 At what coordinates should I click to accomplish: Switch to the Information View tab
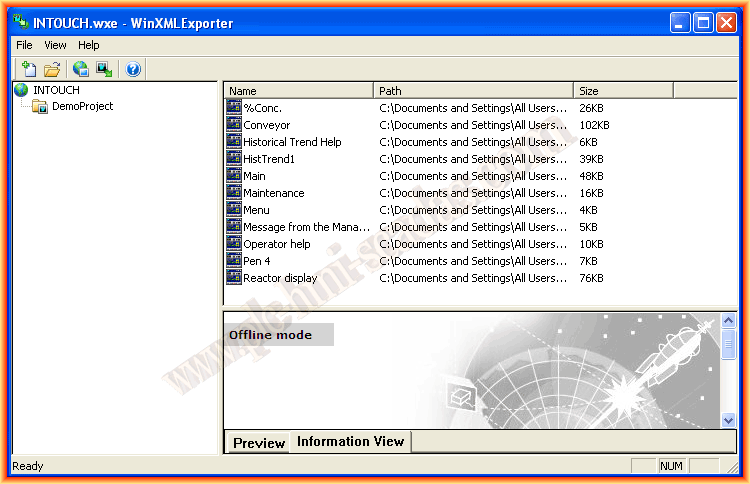[x=350, y=441]
